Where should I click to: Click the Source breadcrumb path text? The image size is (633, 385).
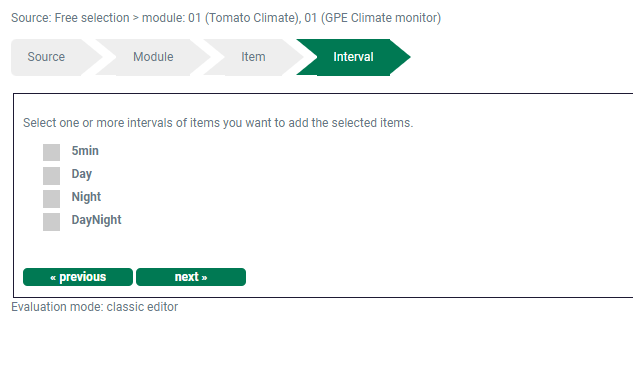pyautogui.click(x=226, y=18)
